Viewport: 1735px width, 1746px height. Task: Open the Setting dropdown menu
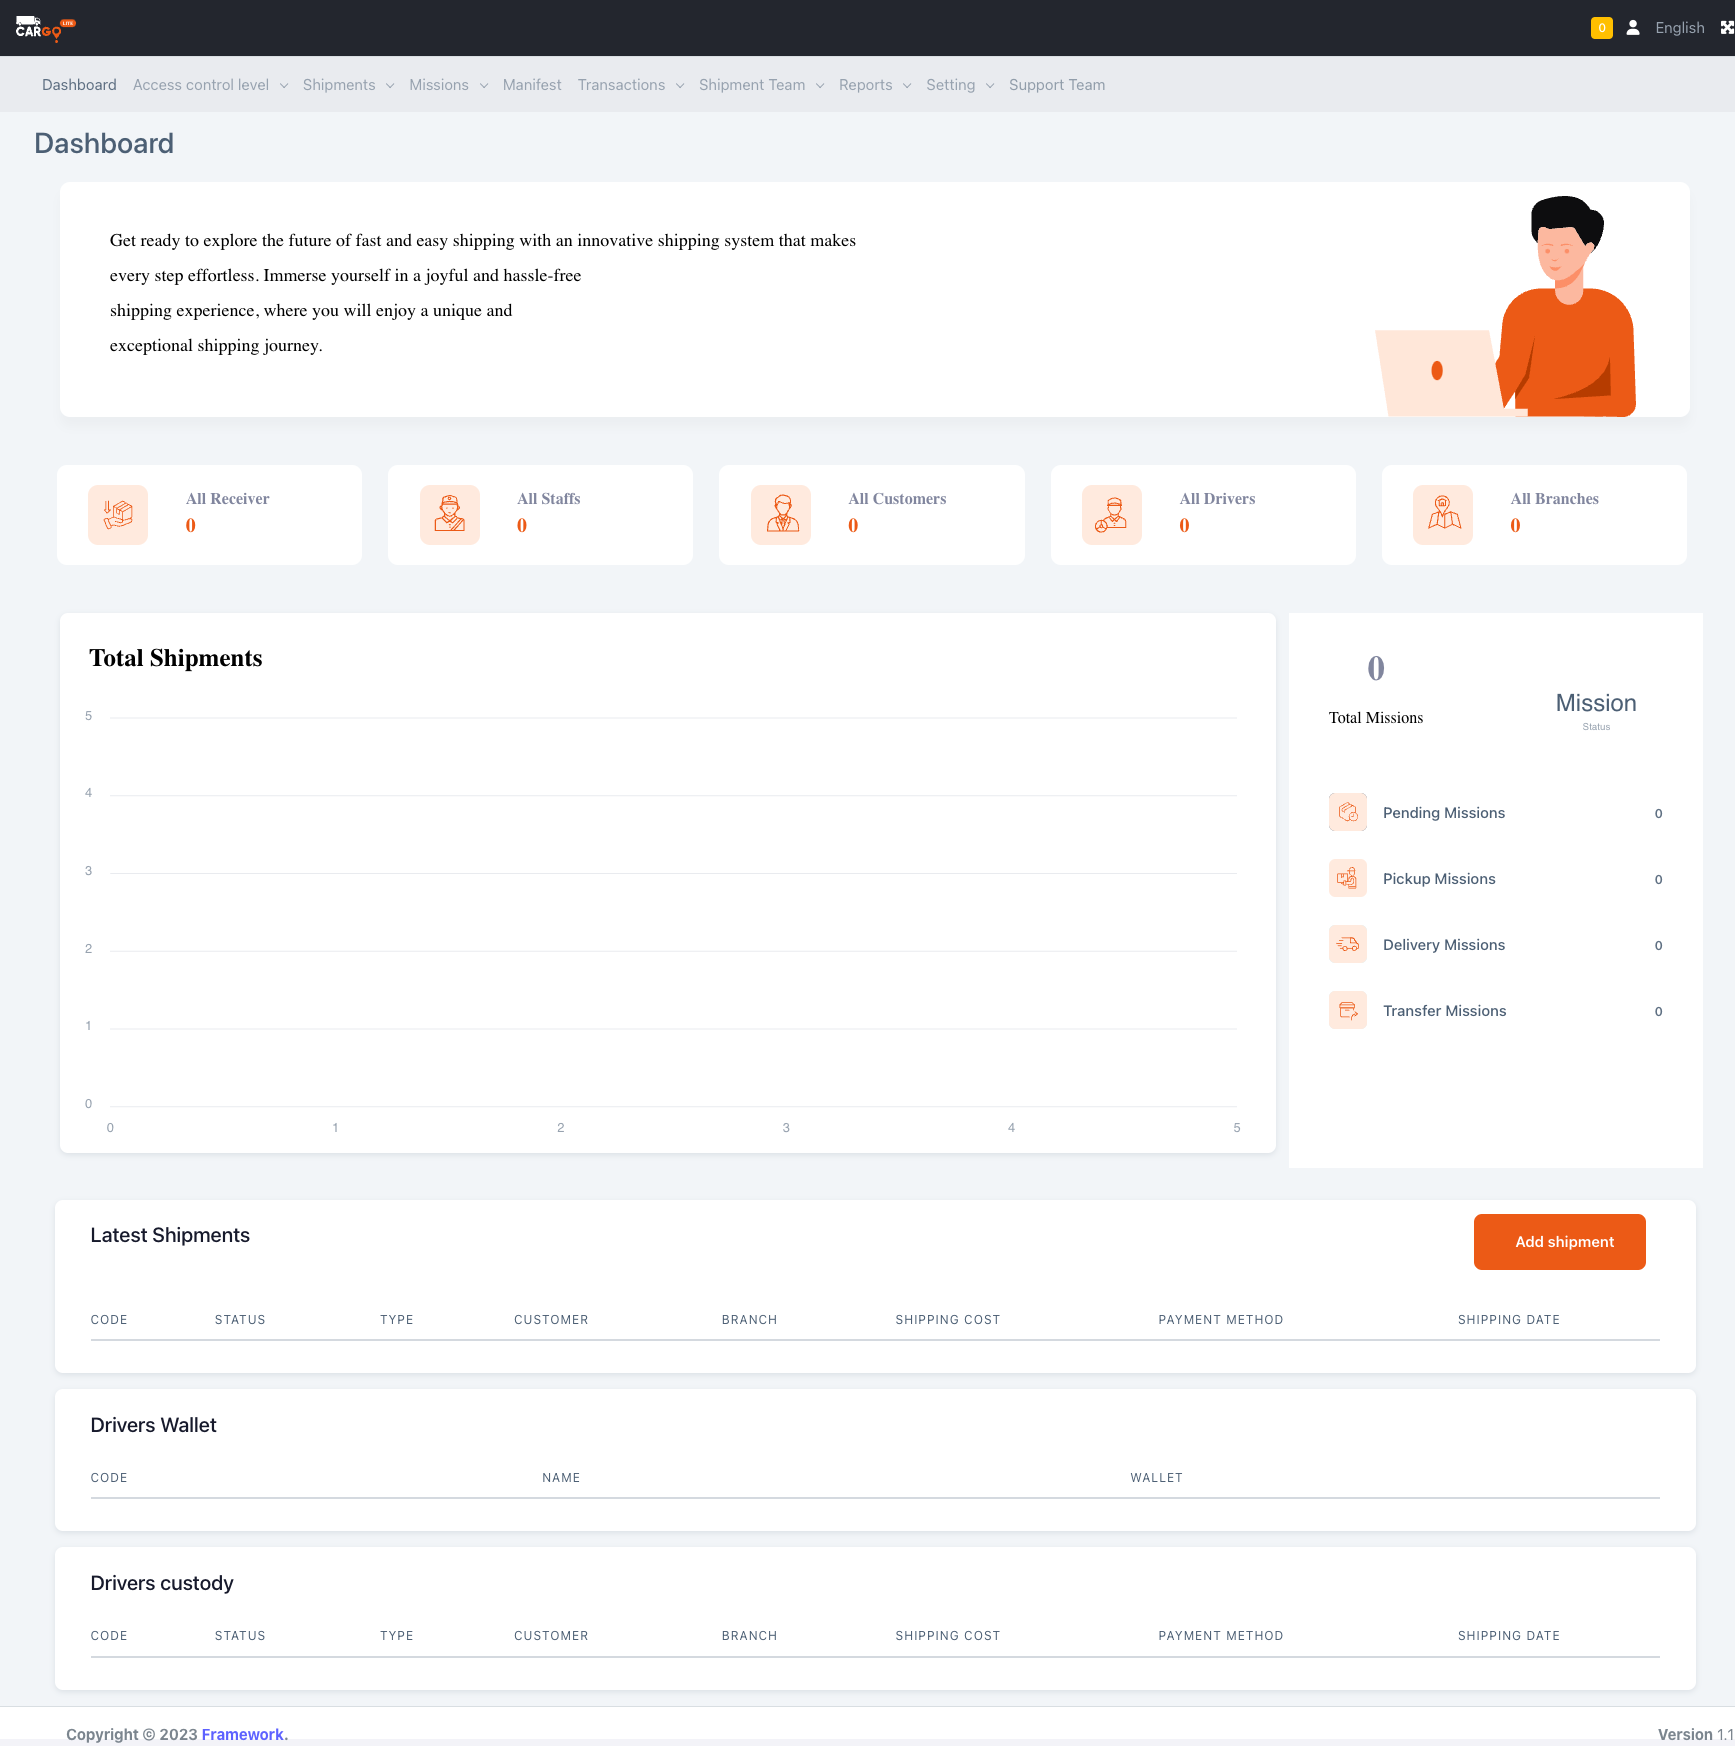click(x=959, y=85)
